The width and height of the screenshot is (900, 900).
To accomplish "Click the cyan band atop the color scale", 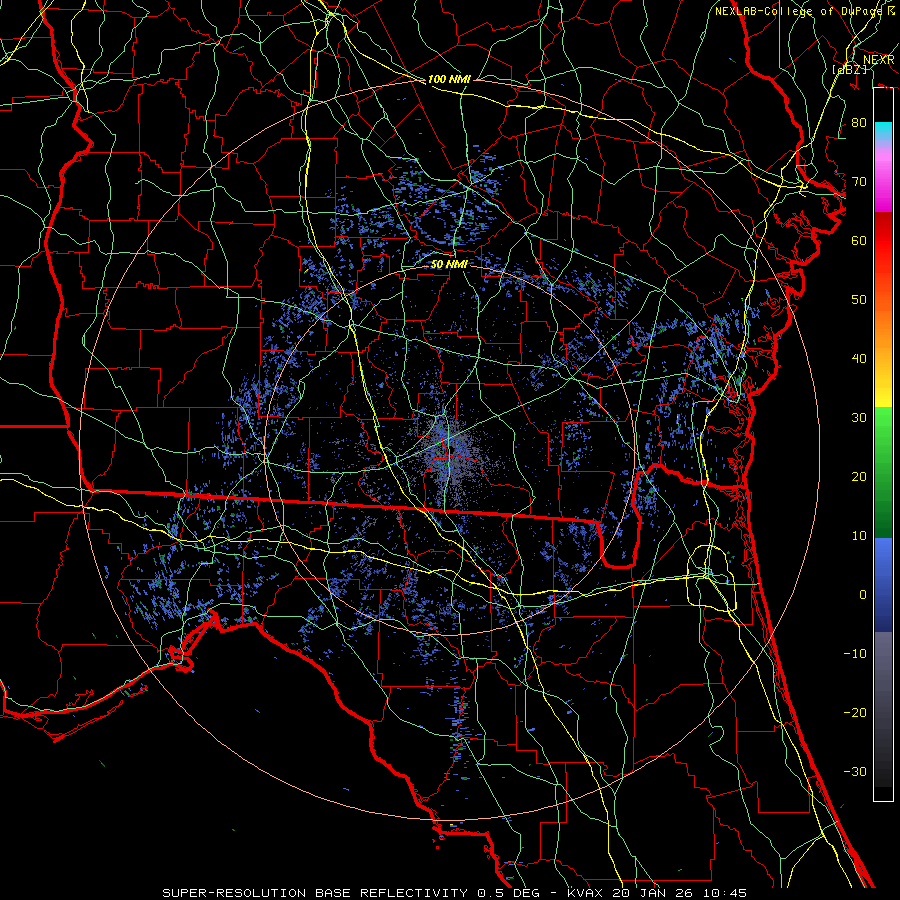I will coord(883,131).
